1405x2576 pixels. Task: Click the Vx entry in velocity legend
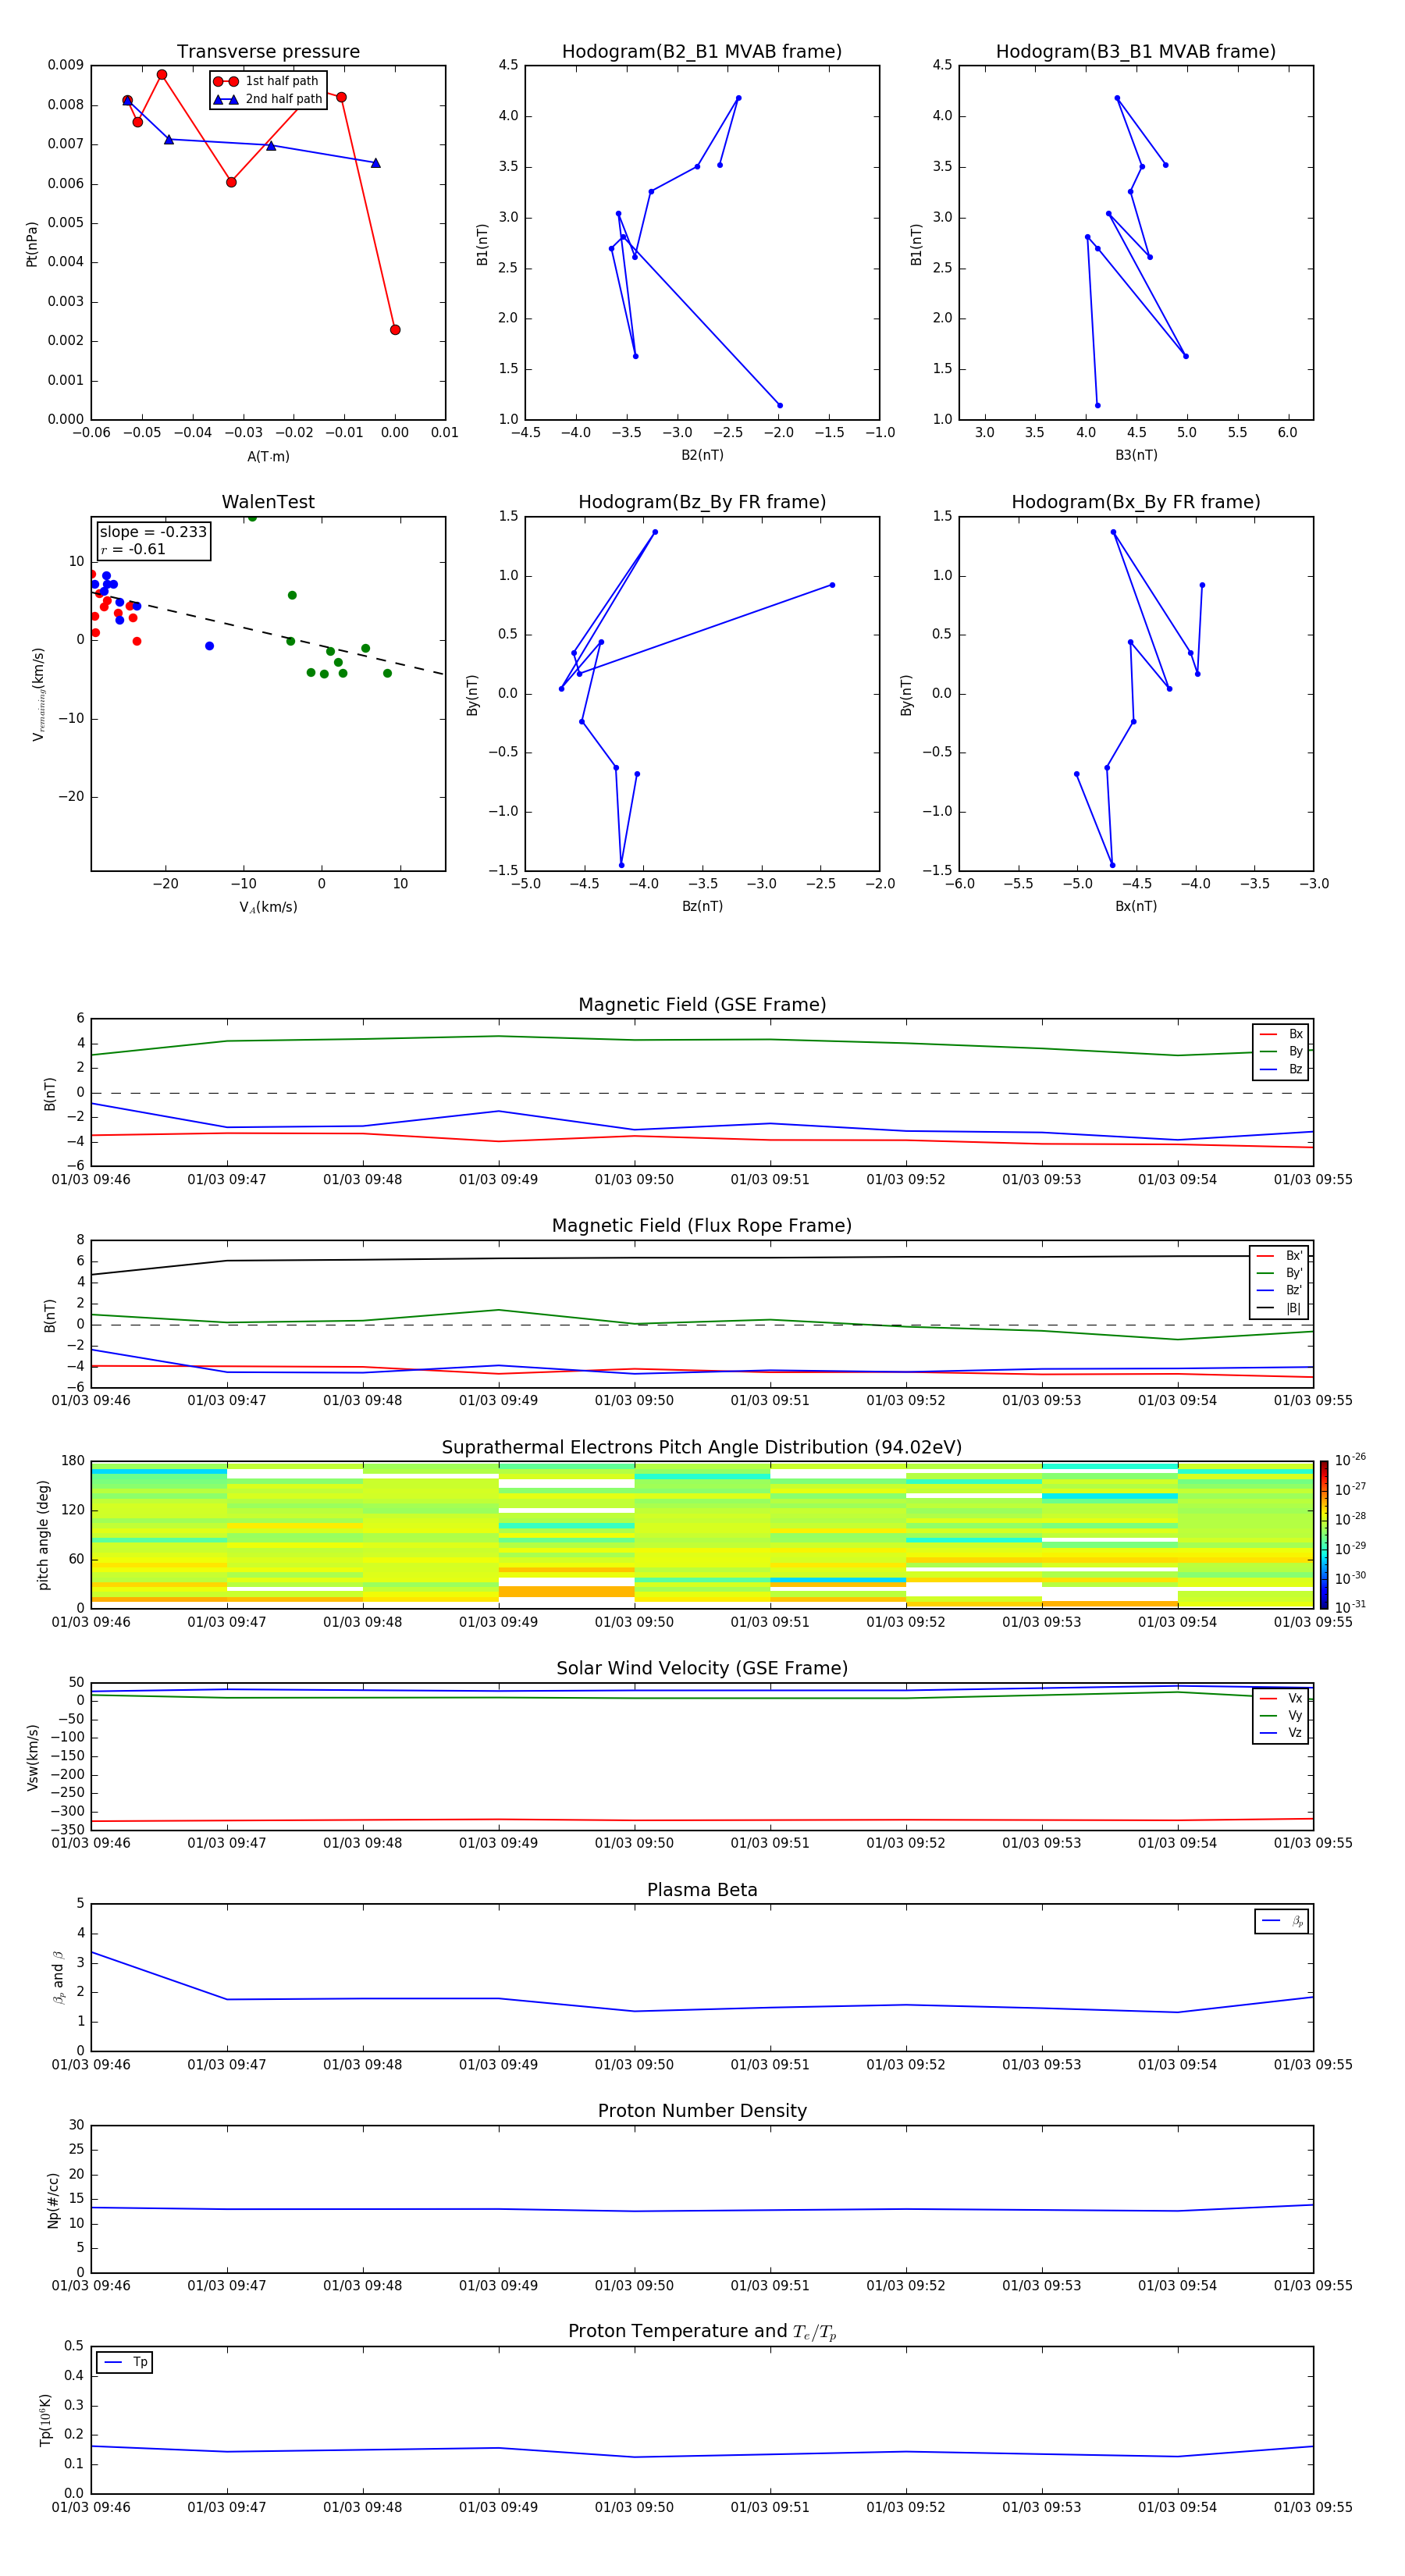1281,1699
